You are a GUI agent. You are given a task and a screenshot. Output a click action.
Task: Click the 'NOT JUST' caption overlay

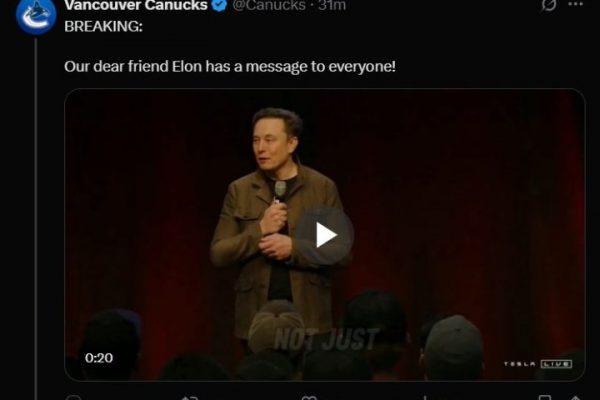pyautogui.click(x=326, y=339)
